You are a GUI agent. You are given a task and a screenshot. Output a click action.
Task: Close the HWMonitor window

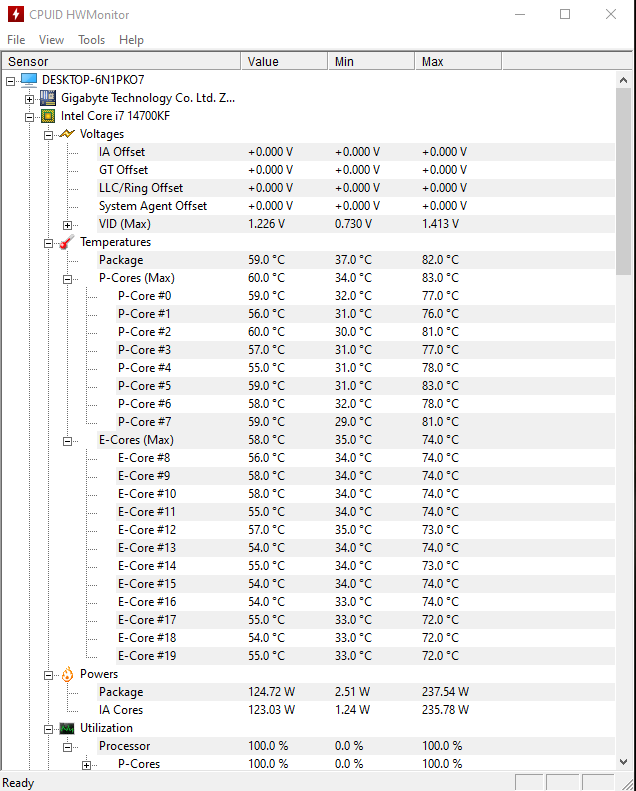click(x=611, y=14)
